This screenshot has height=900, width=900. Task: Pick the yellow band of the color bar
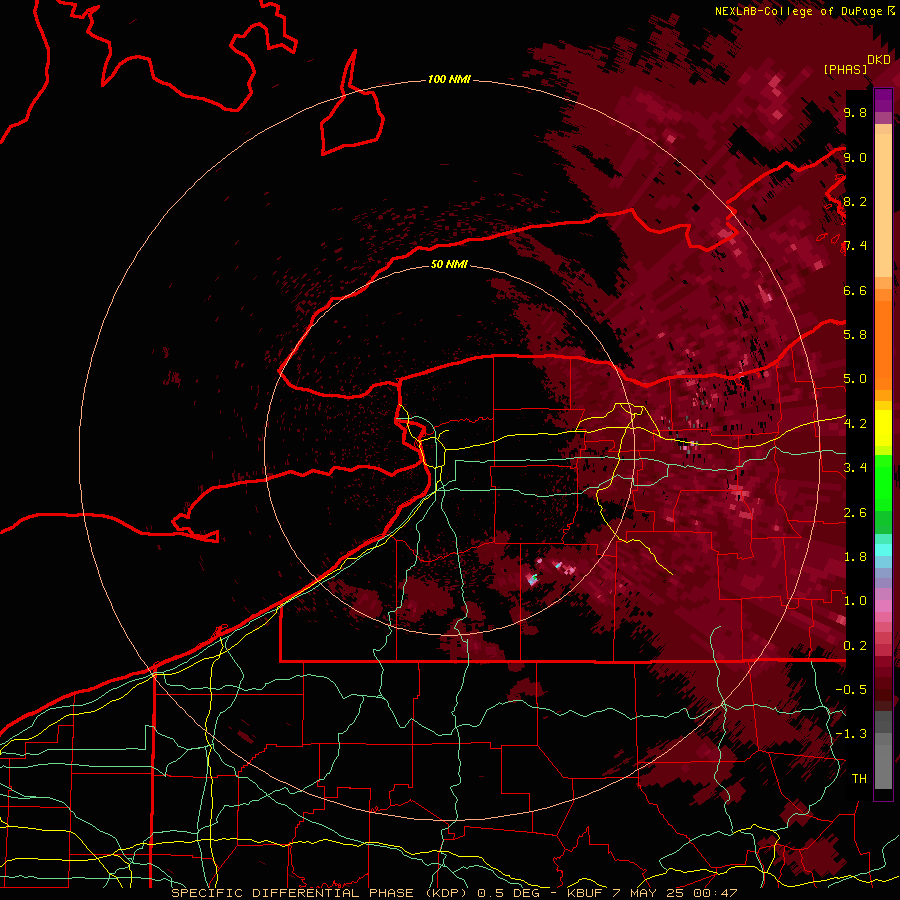click(x=883, y=428)
